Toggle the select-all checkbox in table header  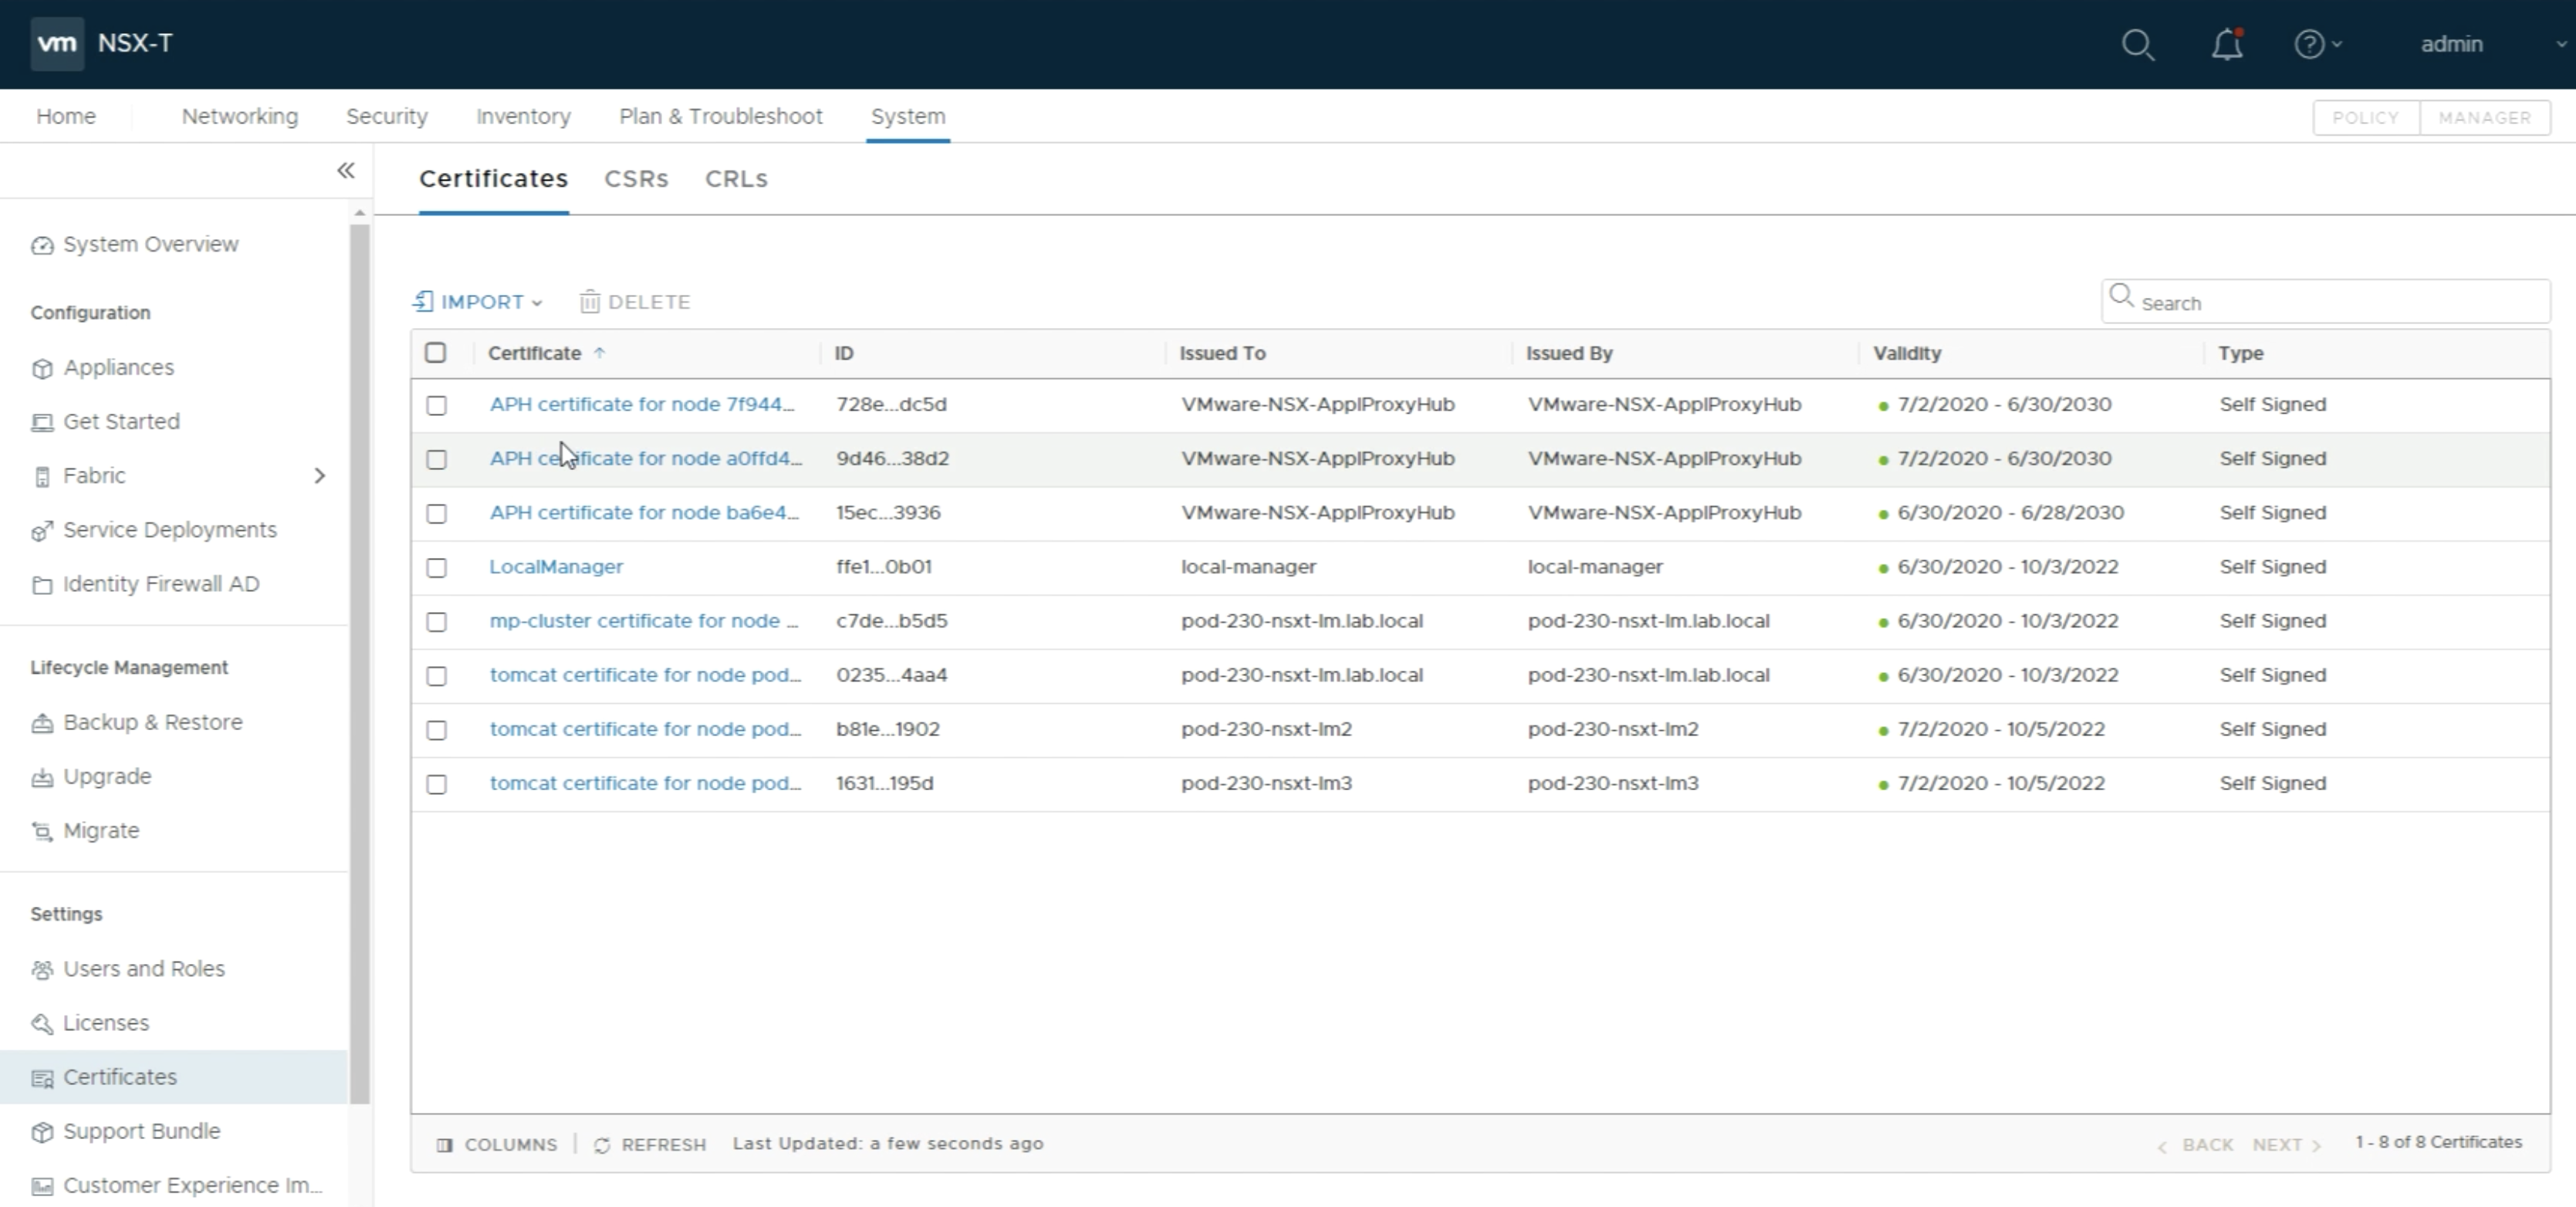[435, 353]
